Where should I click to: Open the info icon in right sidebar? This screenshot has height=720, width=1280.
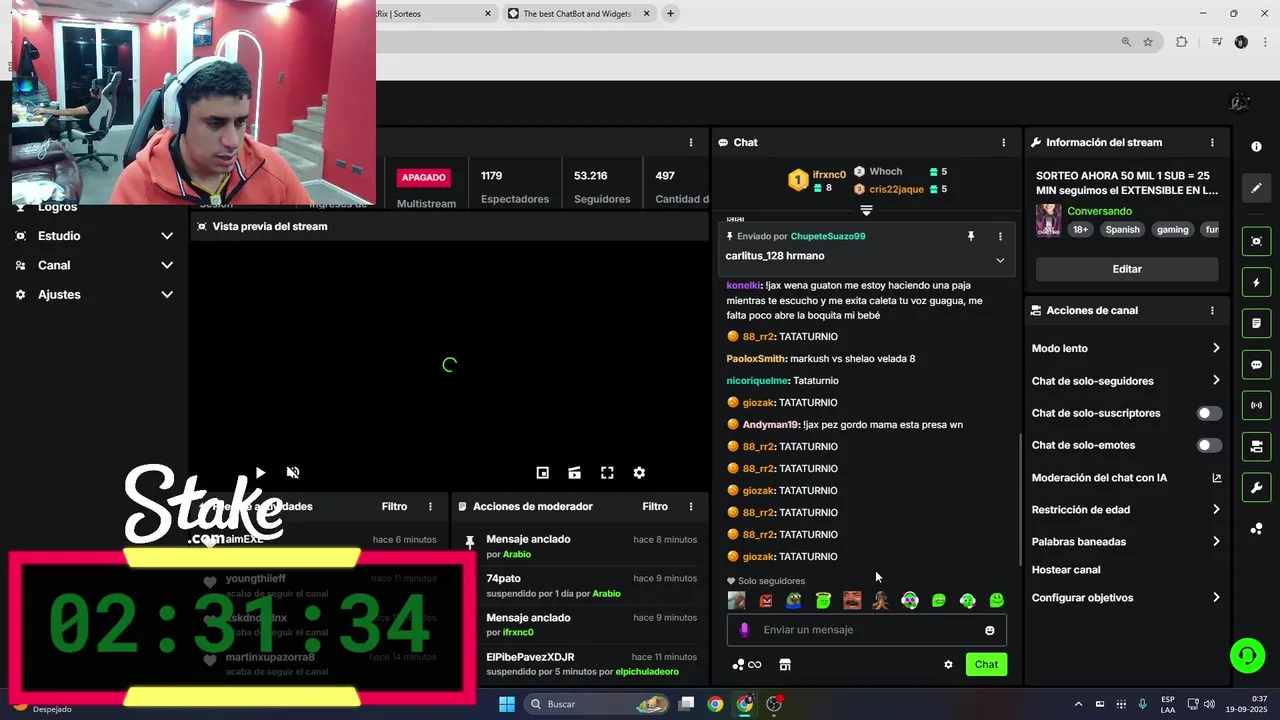pyautogui.click(x=1256, y=146)
